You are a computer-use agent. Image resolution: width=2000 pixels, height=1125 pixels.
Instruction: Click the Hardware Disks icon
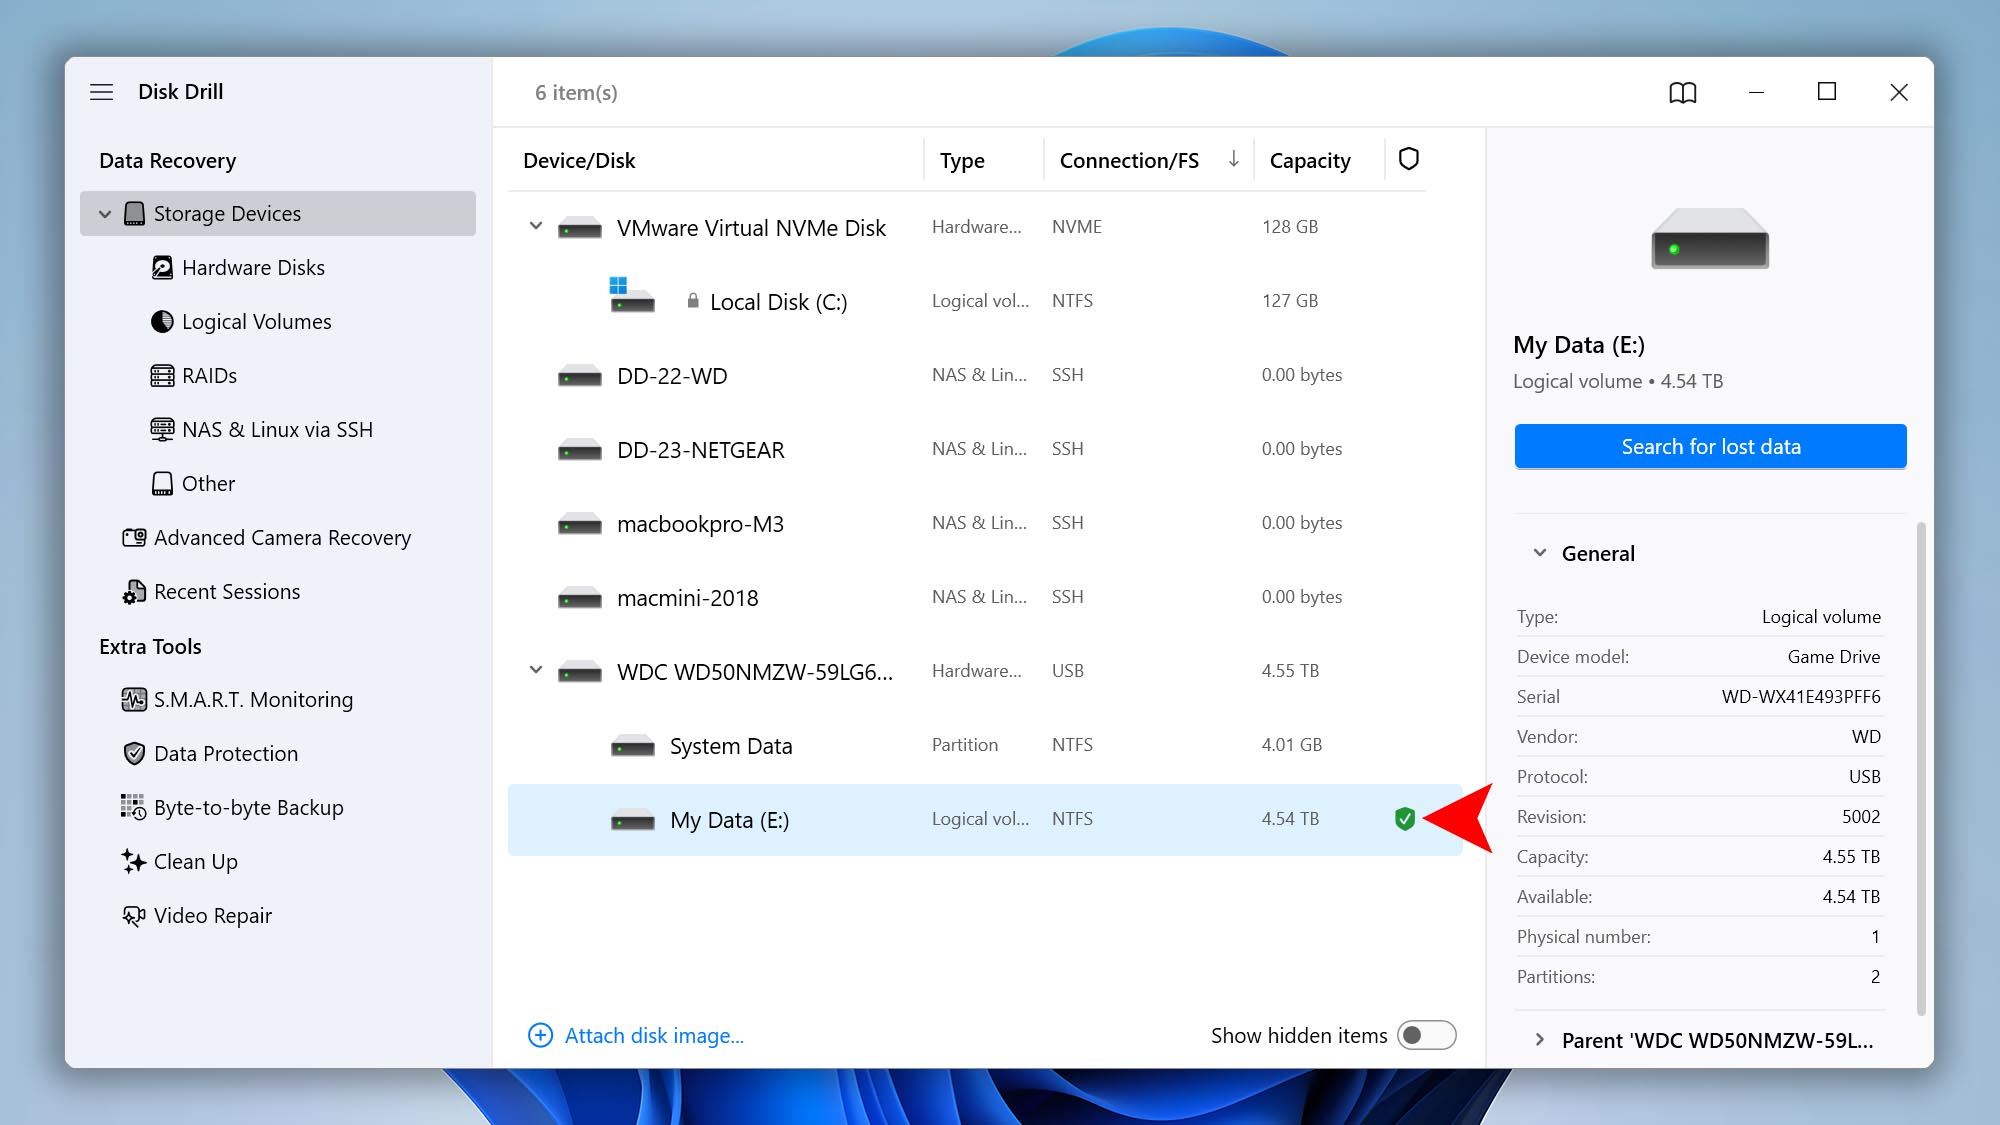tap(162, 268)
